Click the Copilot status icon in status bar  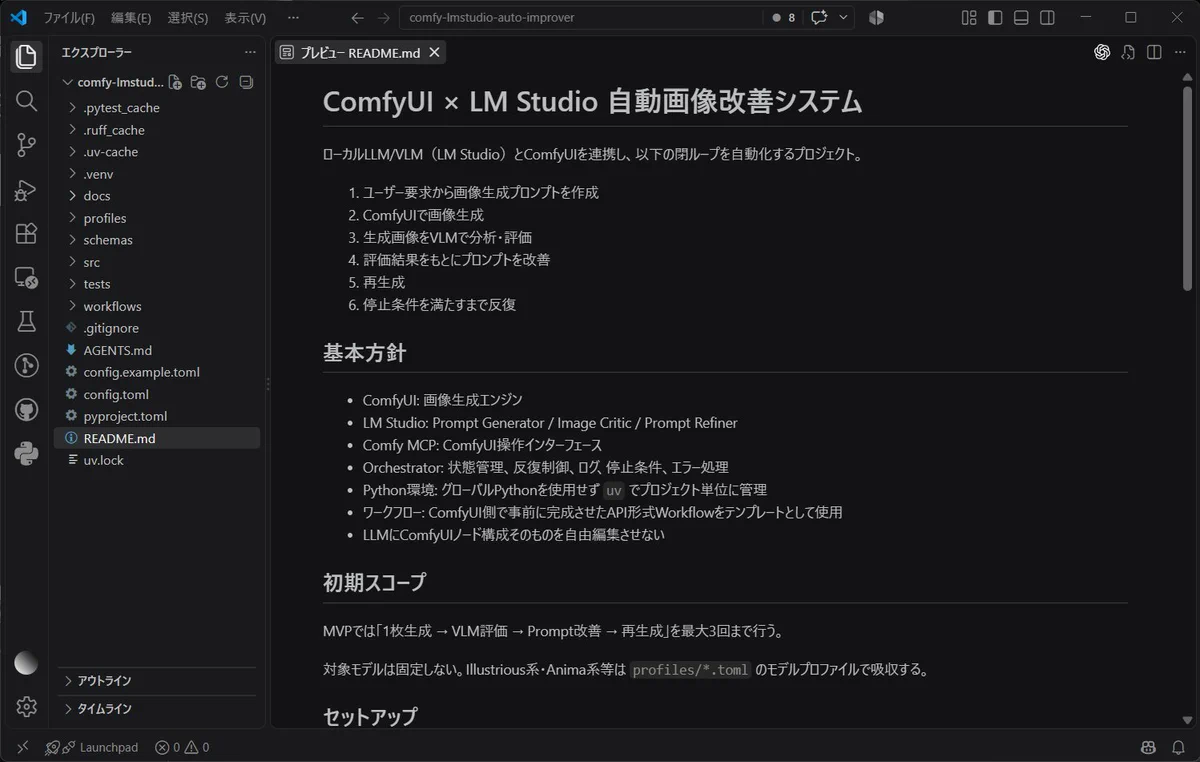[1148, 747]
